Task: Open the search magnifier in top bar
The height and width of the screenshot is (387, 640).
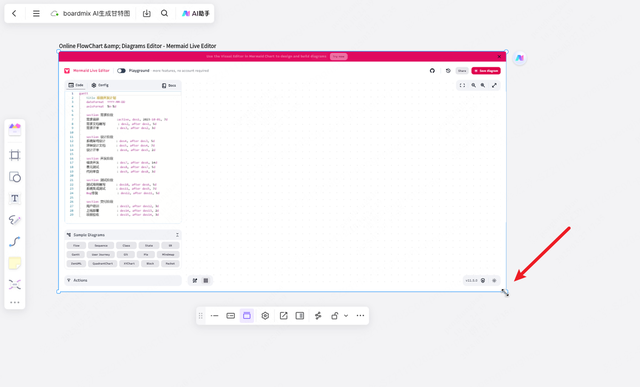Action: pyautogui.click(x=164, y=13)
